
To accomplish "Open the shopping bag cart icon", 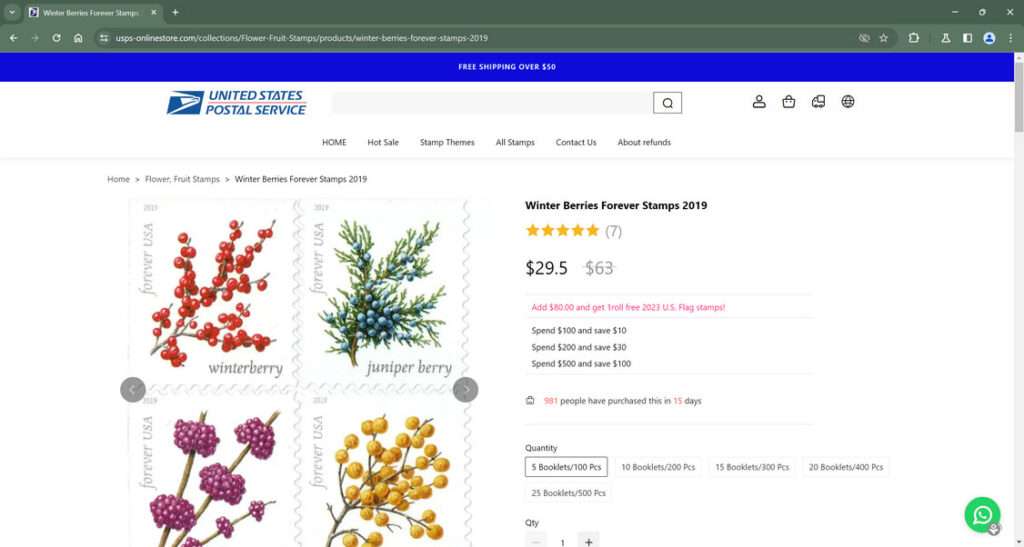I will (788, 101).
